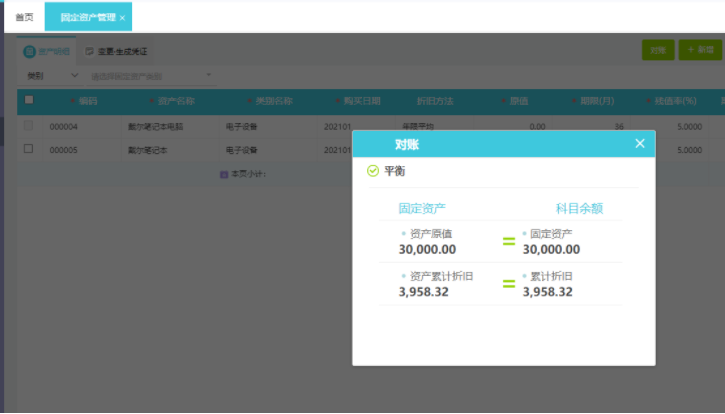The width and height of the screenshot is (725, 414).
Task: Click asset name 戴尔笔记本电脑
Action: point(155,126)
